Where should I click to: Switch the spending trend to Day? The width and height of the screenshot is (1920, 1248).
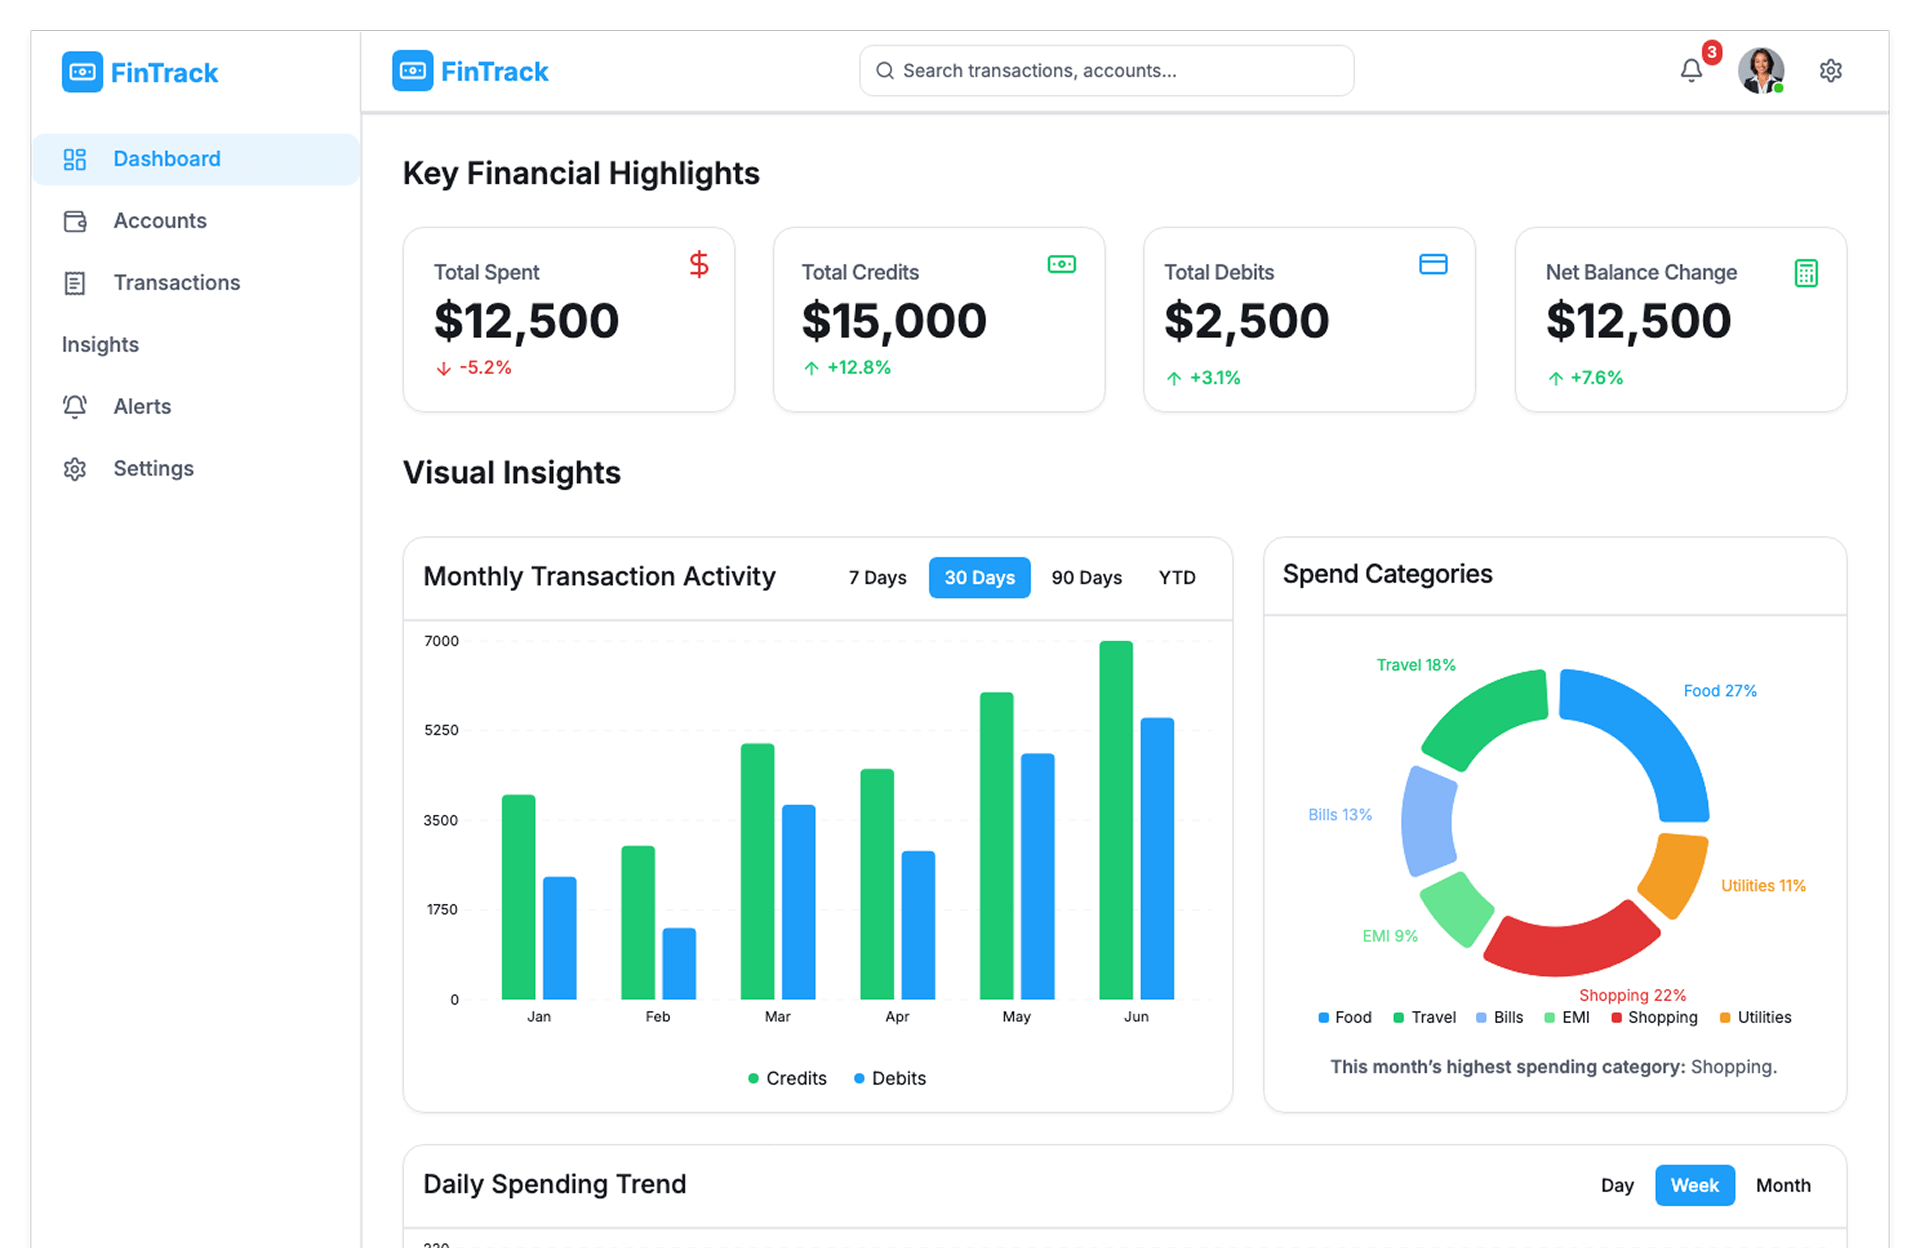1616,1185
